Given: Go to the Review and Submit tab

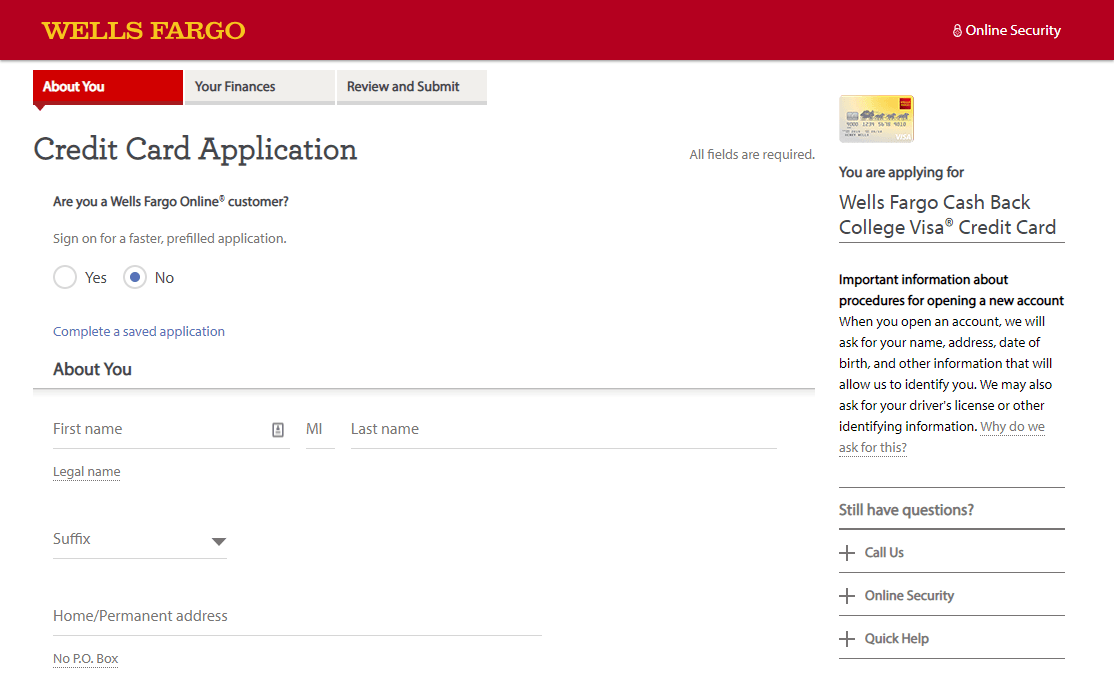Looking at the screenshot, I should coord(411,87).
